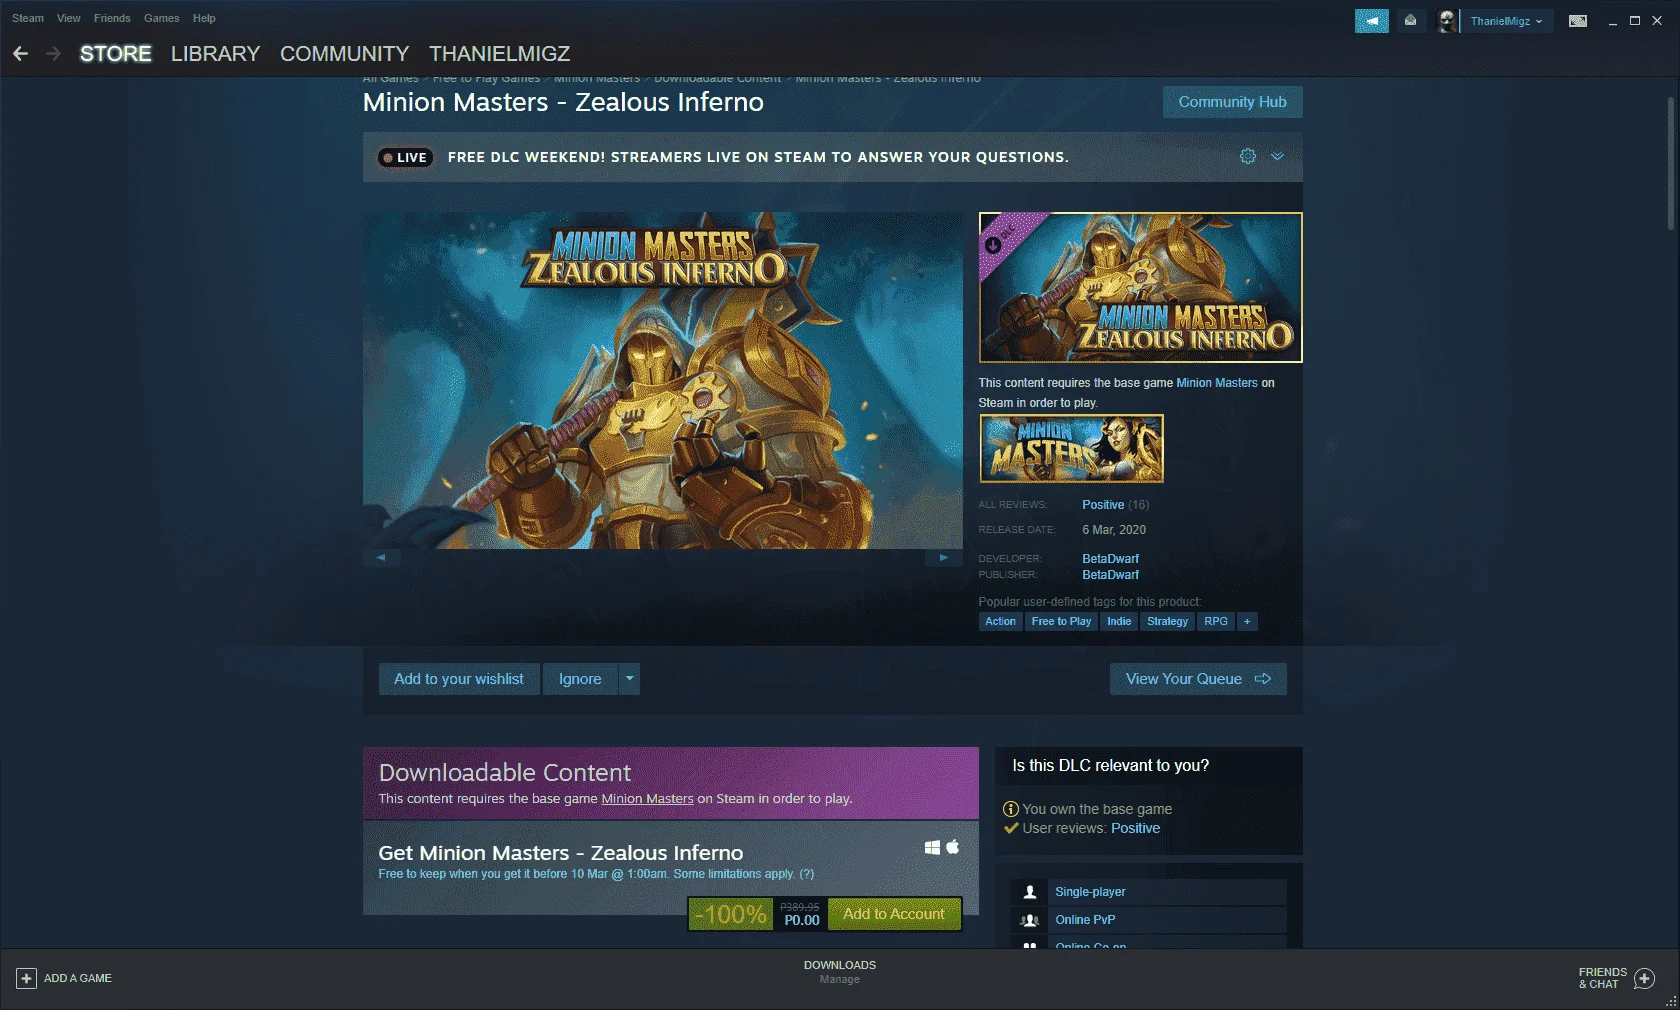Open Friends & Chat icon
The image size is (1680, 1010).
tap(1644, 978)
